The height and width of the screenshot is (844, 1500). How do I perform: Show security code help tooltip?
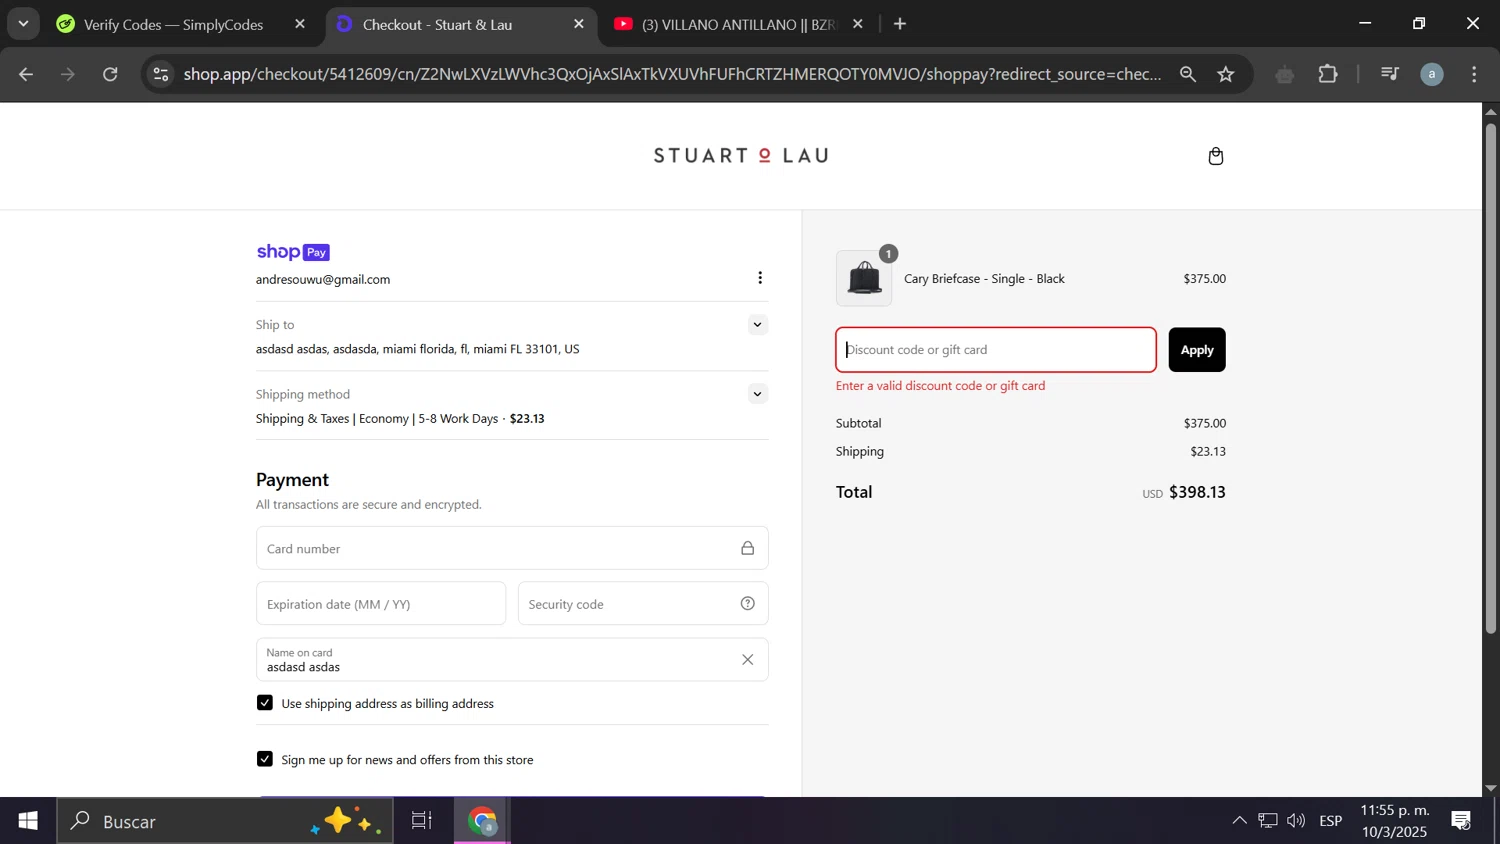pyautogui.click(x=747, y=603)
